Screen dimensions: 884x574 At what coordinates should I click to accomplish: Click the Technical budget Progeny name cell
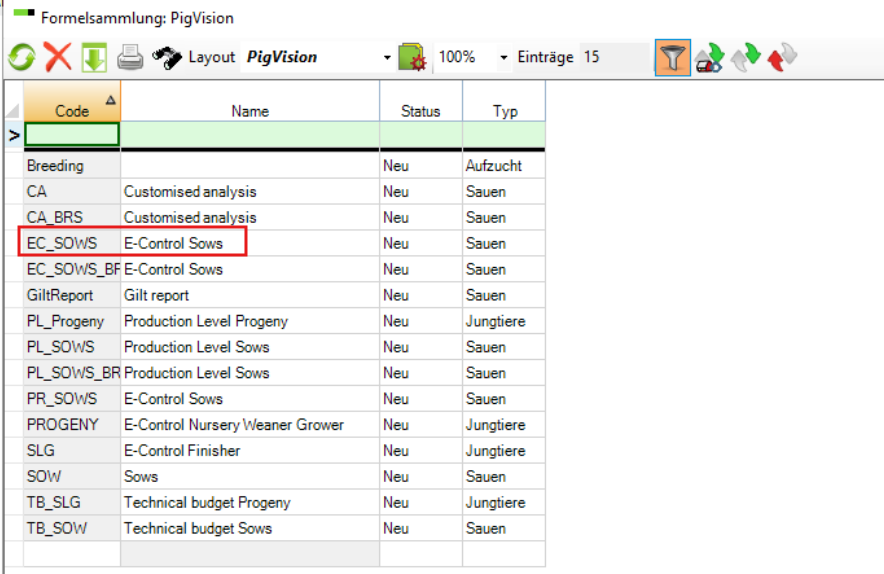pos(250,503)
